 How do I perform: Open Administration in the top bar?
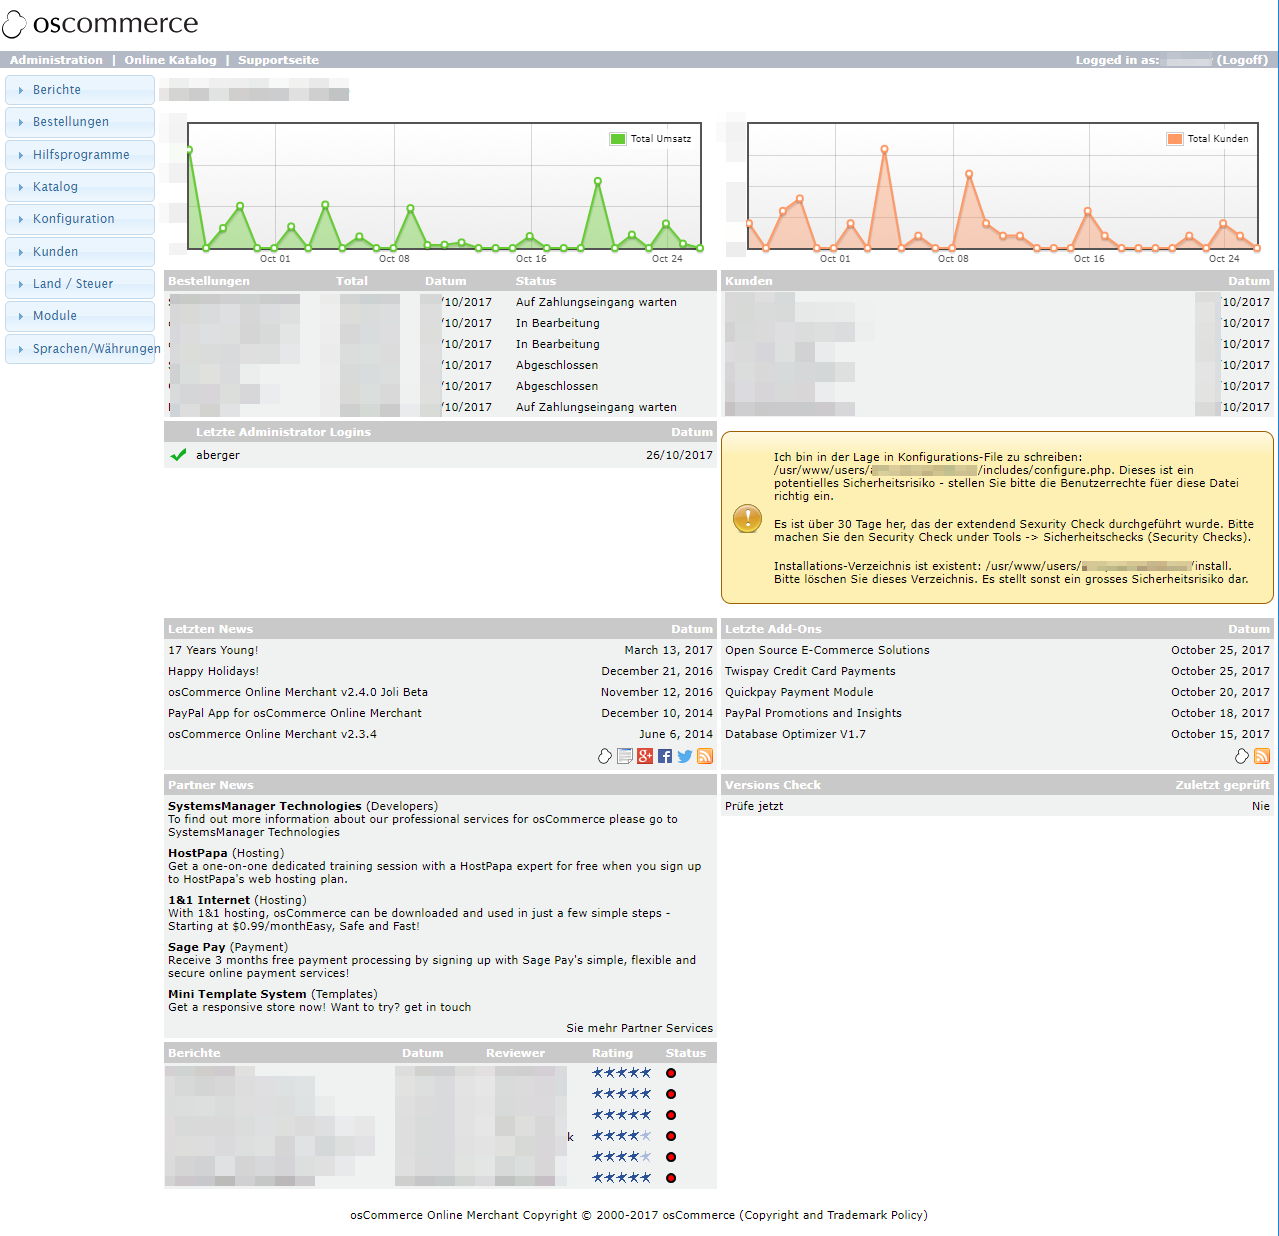[56, 60]
